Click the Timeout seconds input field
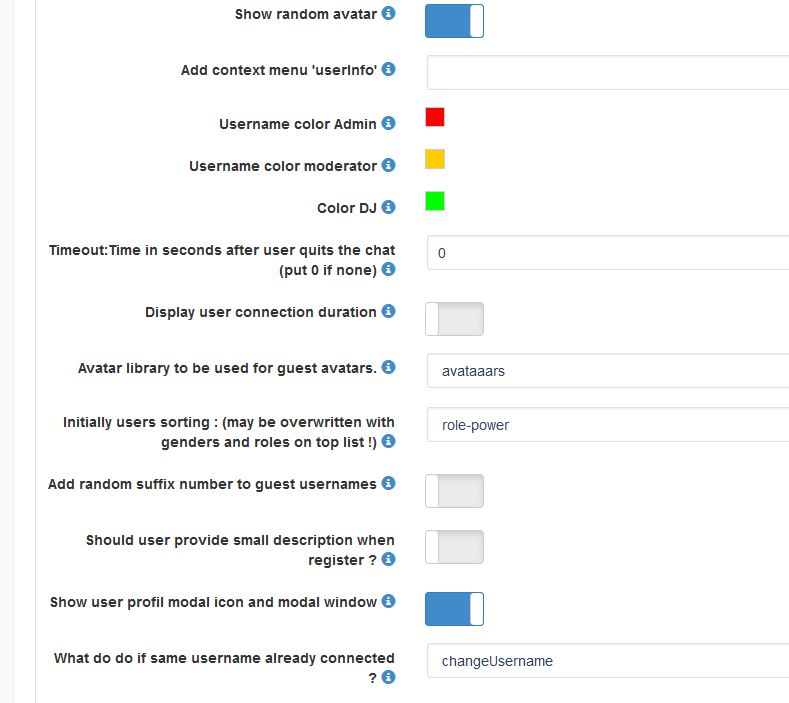 [607, 253]
